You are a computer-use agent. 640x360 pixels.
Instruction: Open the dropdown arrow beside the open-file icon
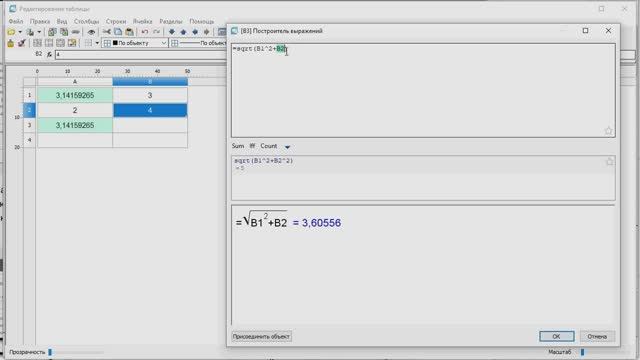point(20,32)
